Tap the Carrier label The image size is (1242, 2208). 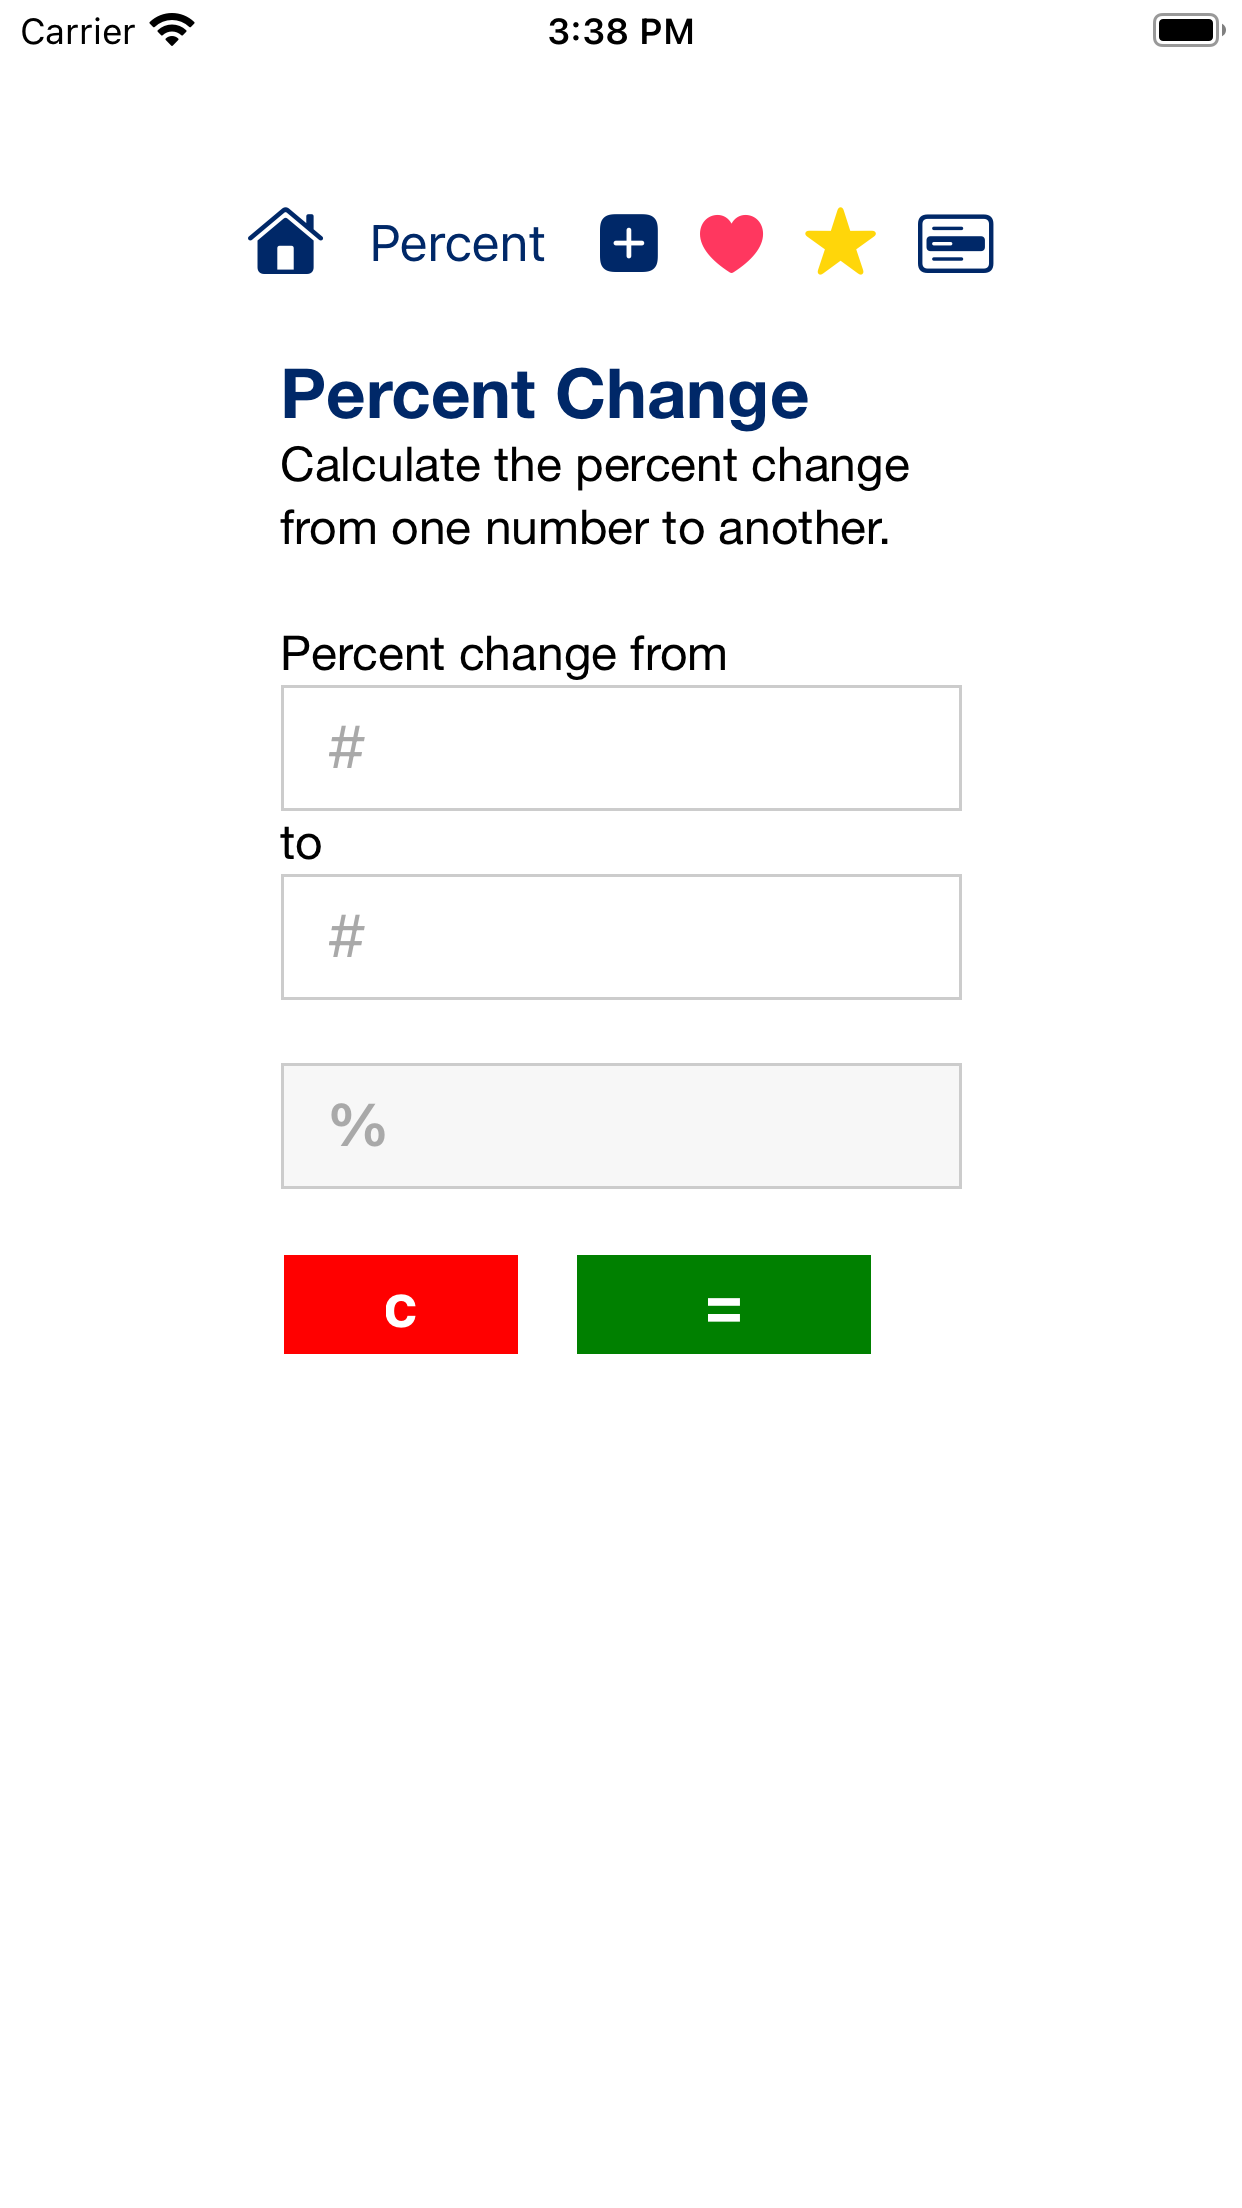pos(77,31)
